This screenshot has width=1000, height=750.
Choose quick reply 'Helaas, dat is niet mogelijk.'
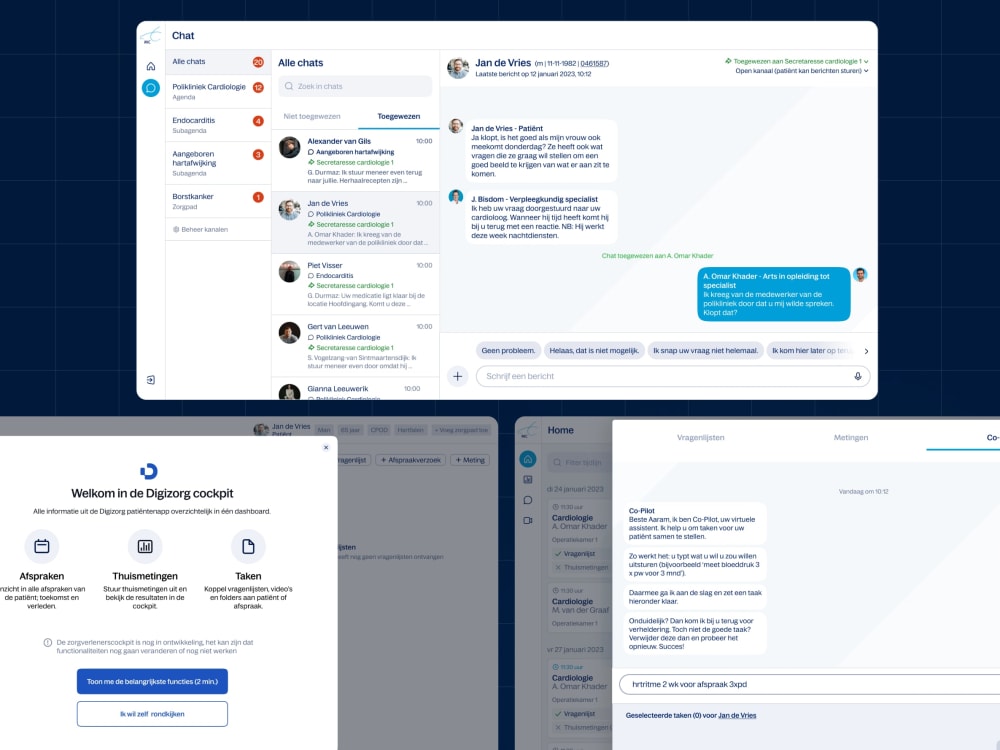[594, 351]
